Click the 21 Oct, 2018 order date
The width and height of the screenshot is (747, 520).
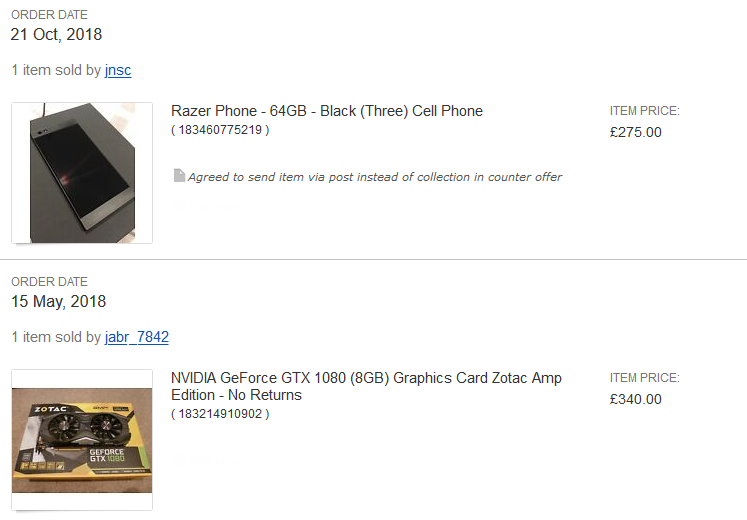56,34
